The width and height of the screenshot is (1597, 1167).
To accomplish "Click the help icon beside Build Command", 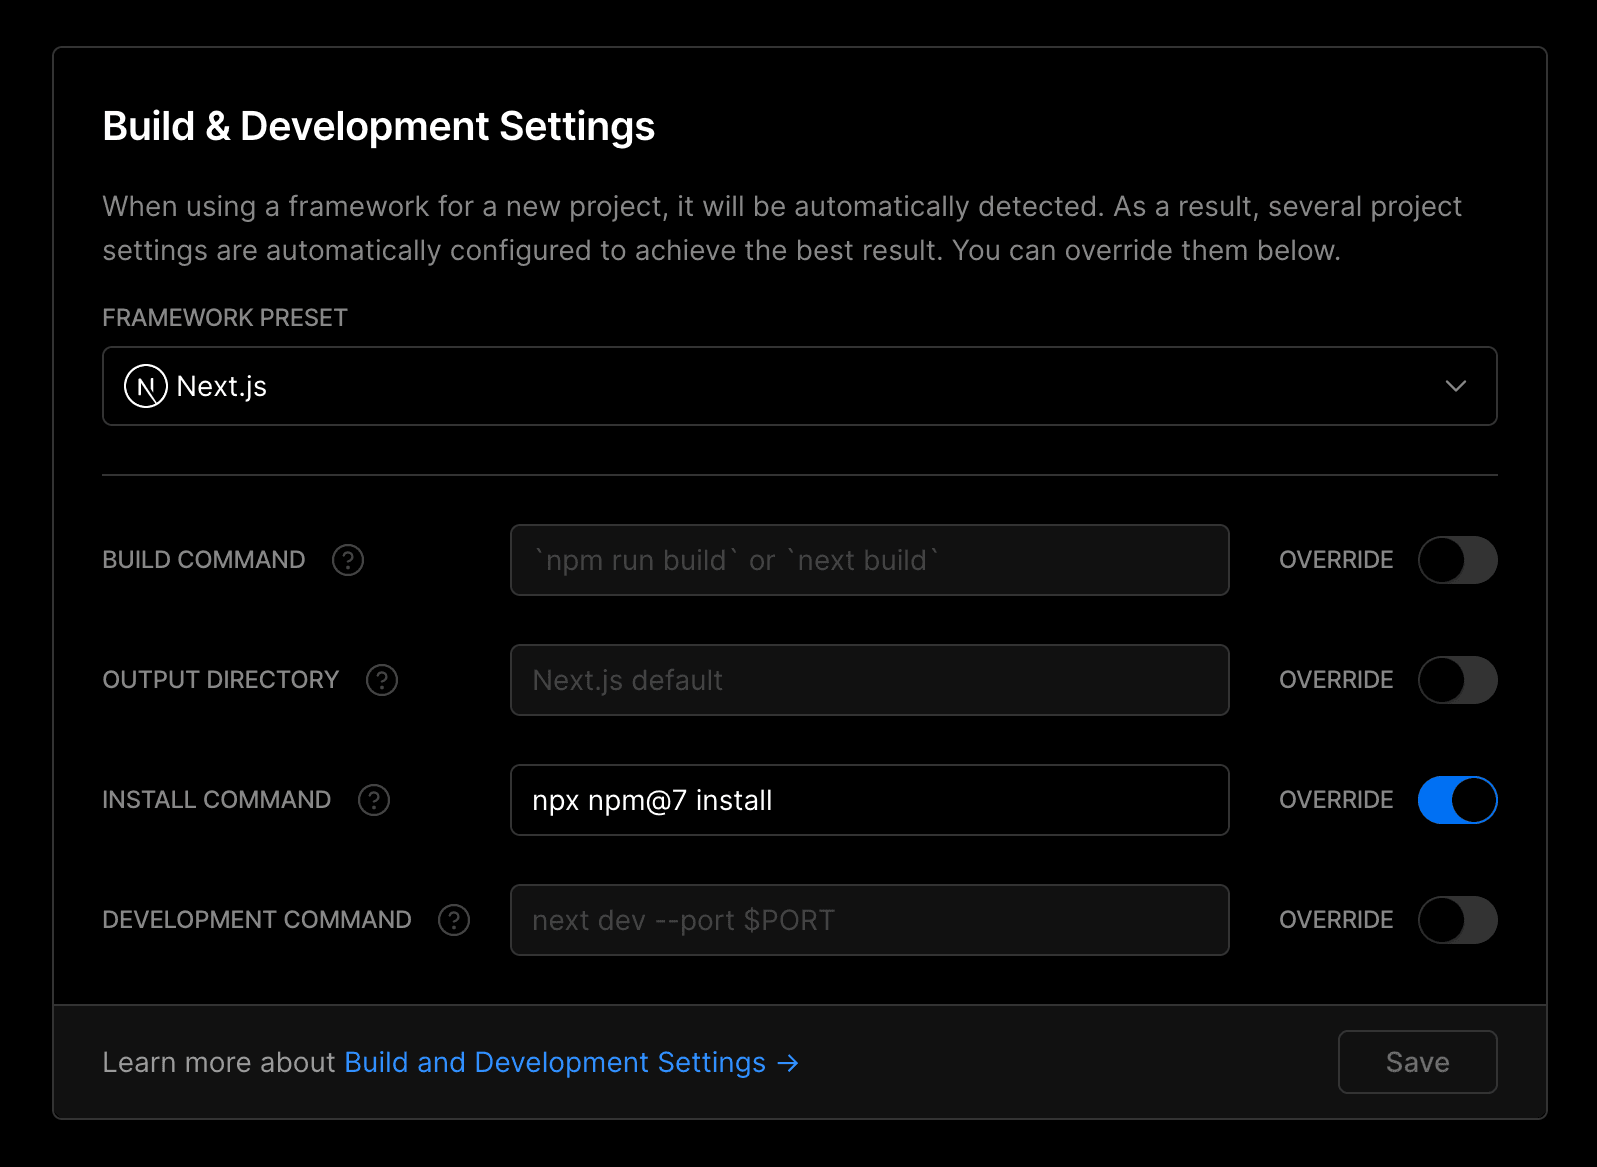I will (x=348, y=560).
